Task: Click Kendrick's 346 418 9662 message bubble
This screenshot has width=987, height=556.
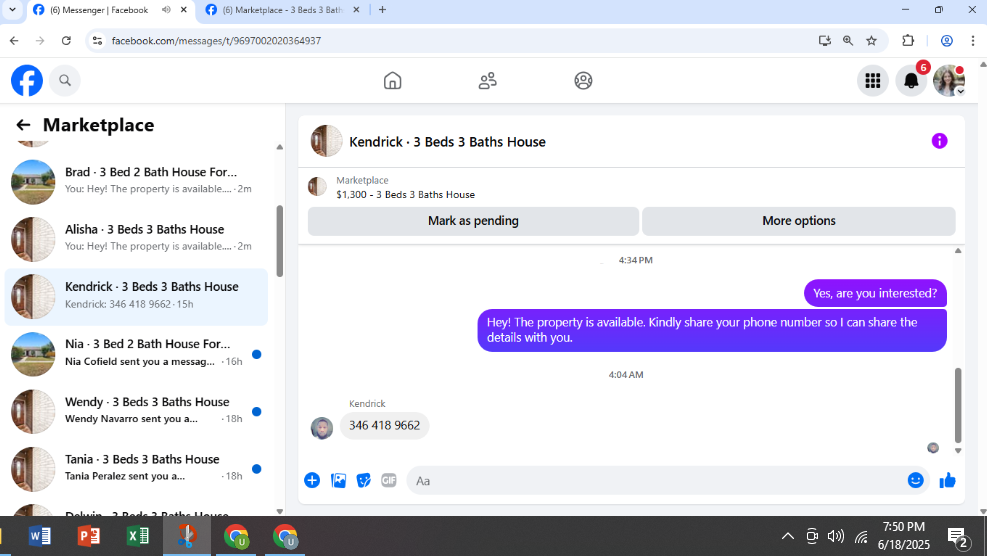Action: 384,426
